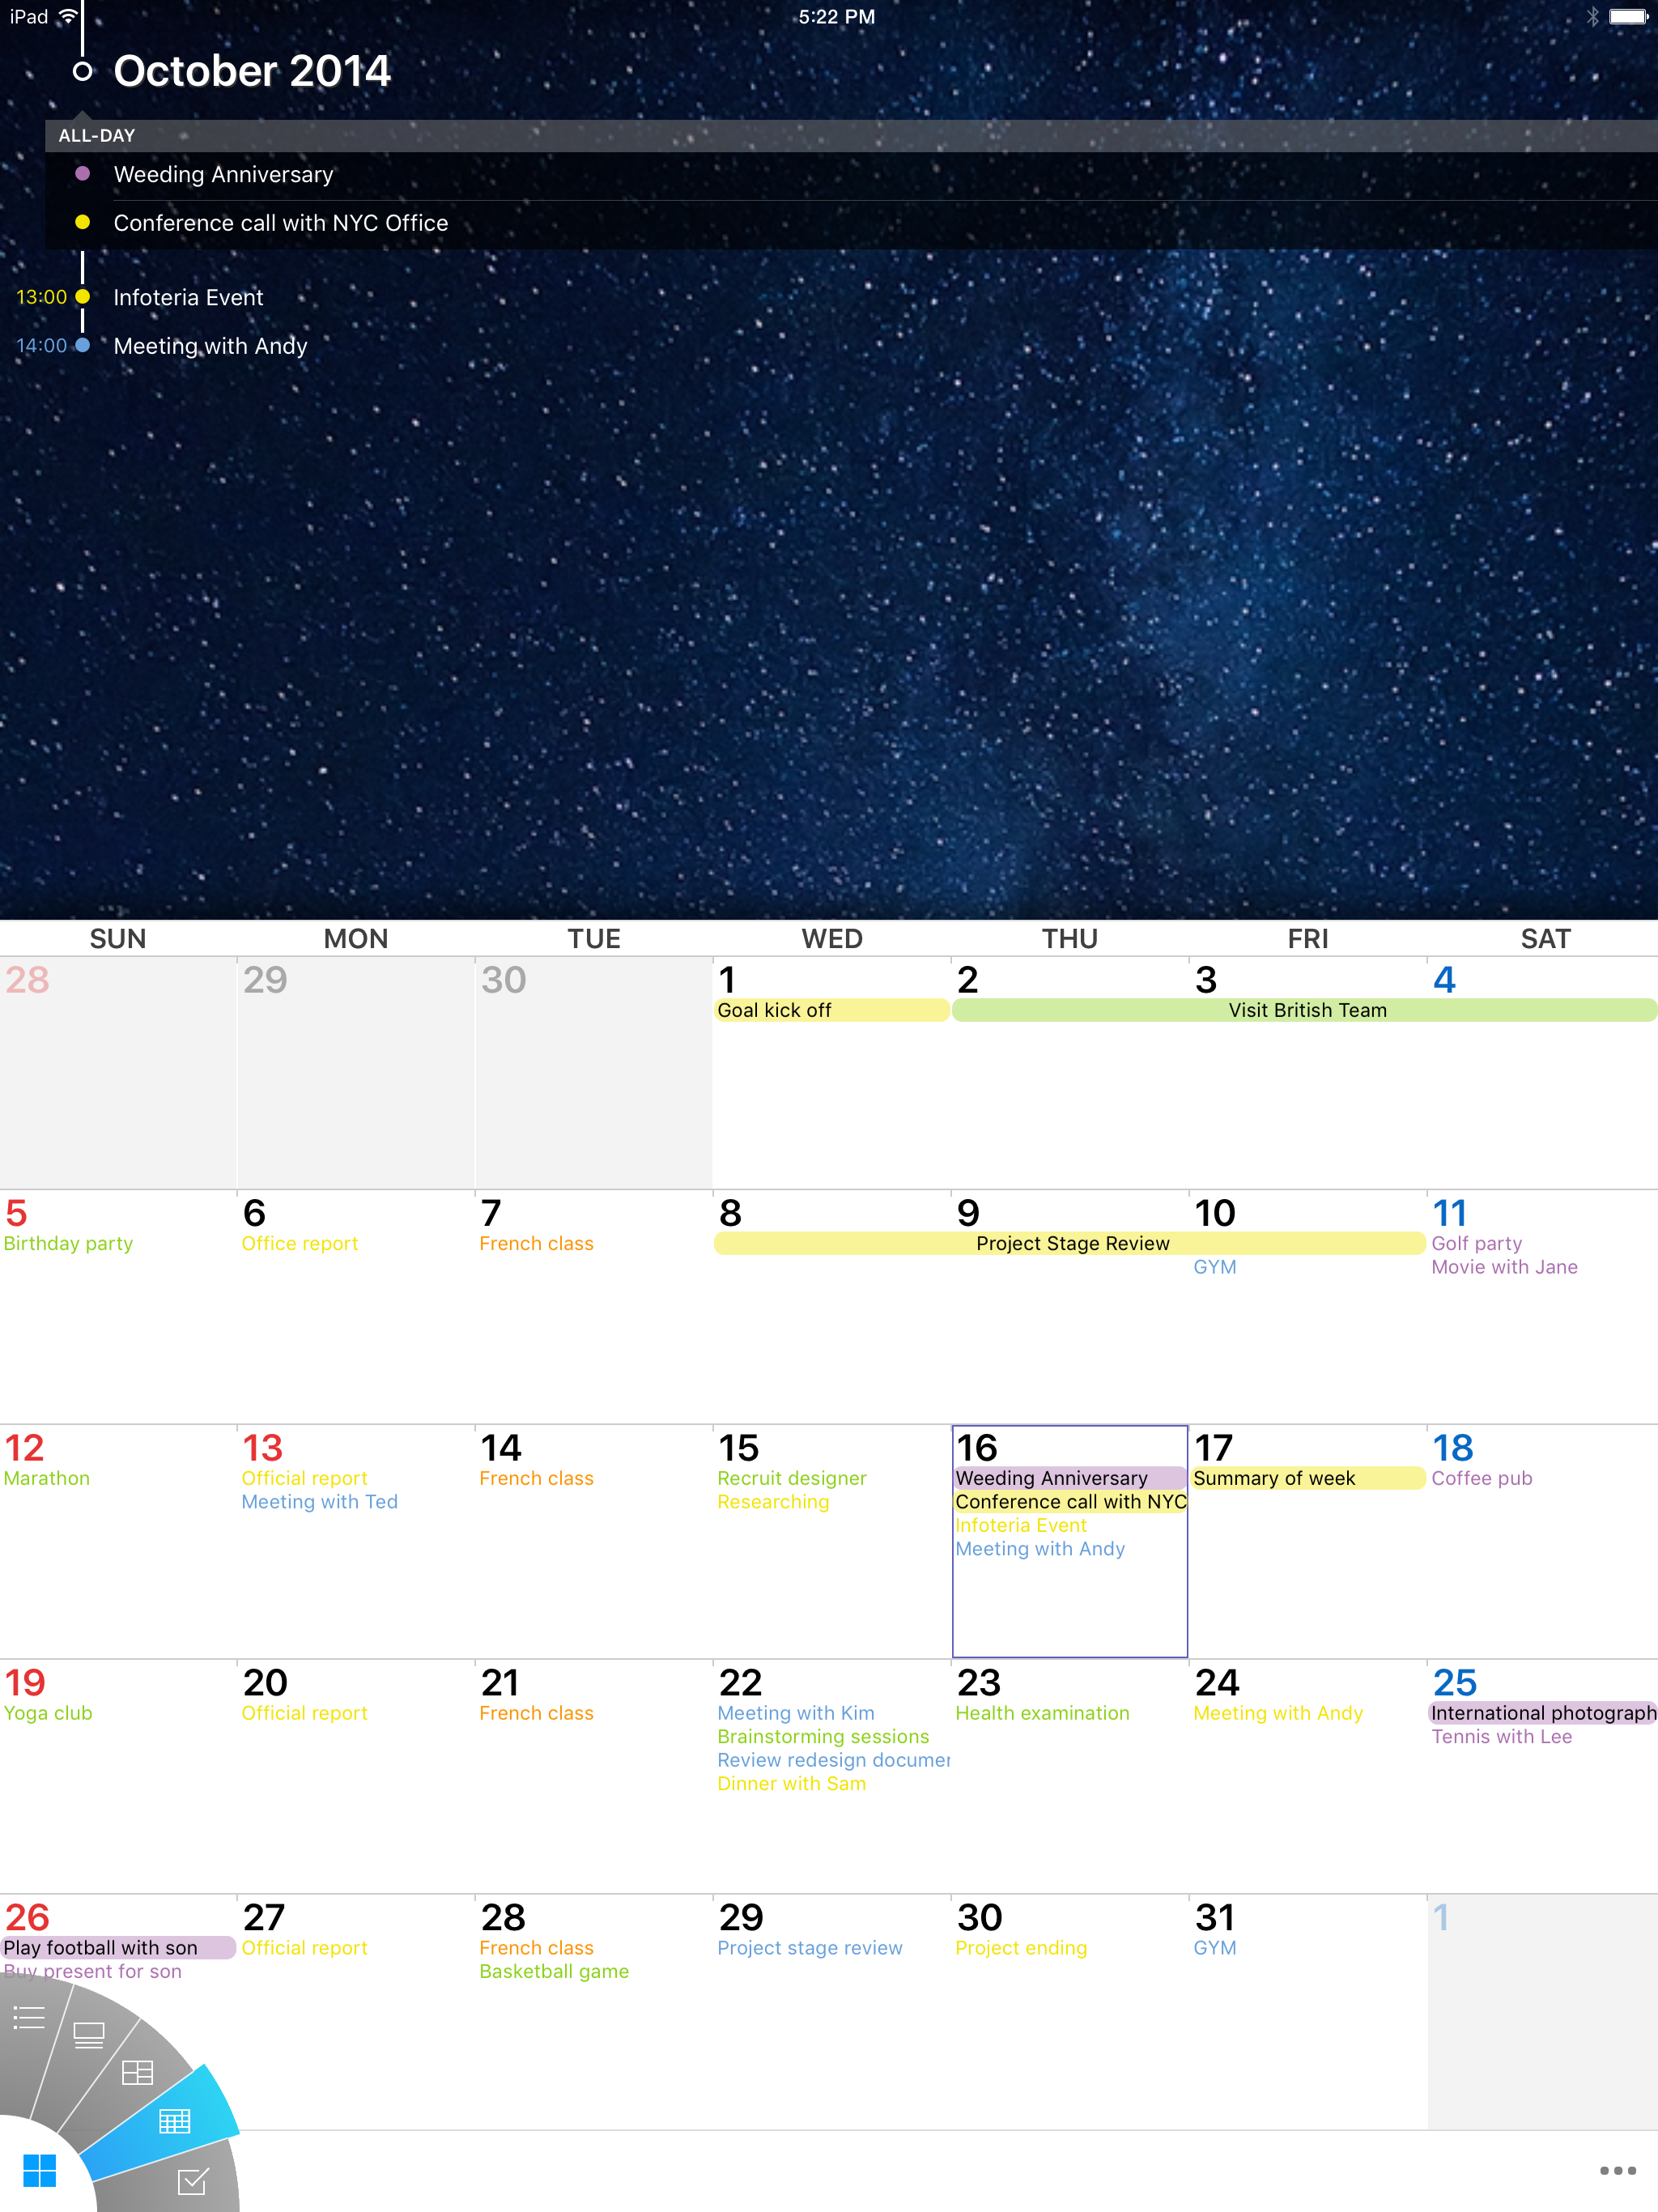Image resolution: width=1658 pixels, height=2212 pixels.
Task: Select the 13:00 Infoteria Event timeline entry
Action: [188, 298]
